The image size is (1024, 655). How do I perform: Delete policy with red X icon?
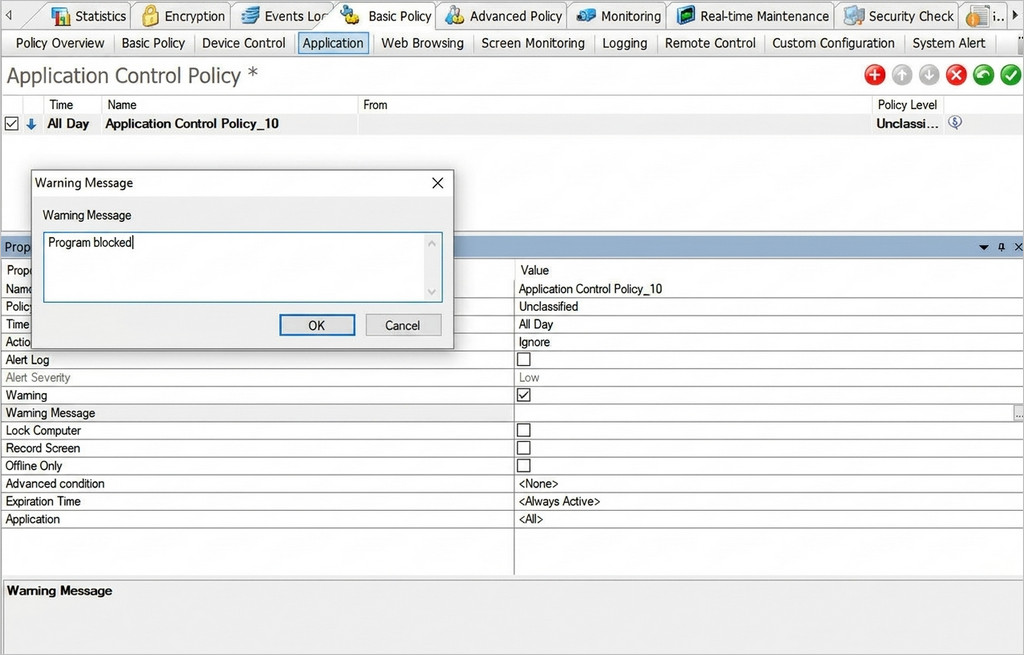point(956,75)
